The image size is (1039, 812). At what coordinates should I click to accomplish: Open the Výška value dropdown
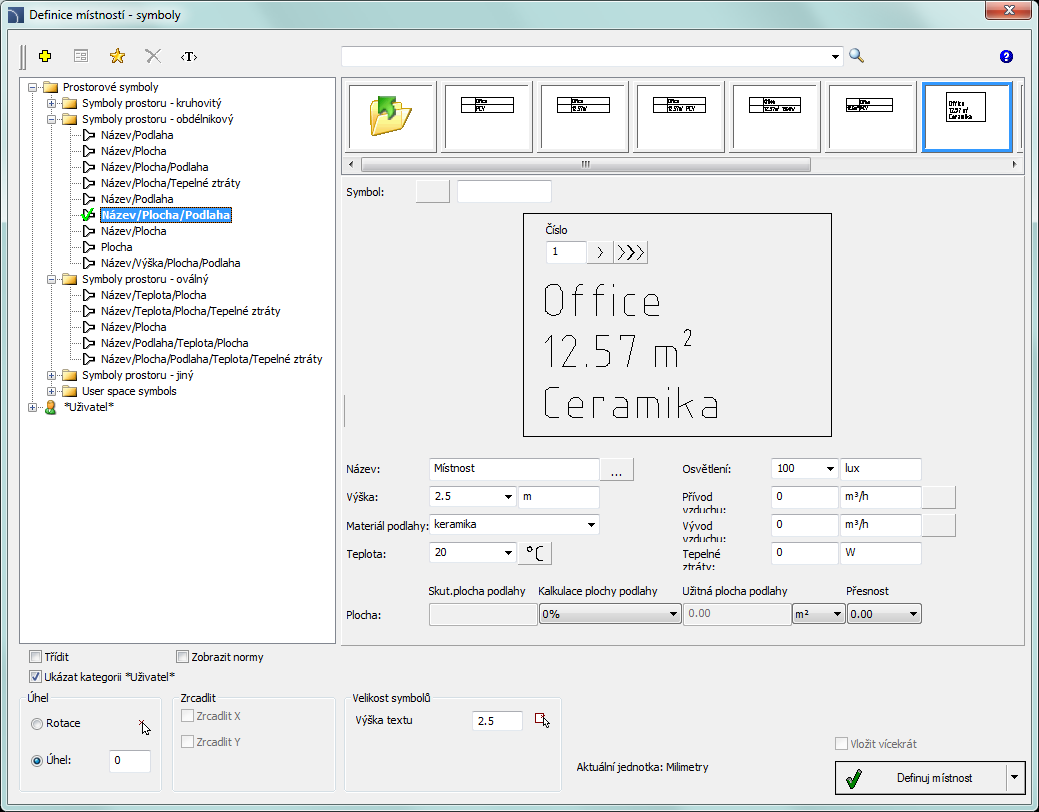coord(508,496)
